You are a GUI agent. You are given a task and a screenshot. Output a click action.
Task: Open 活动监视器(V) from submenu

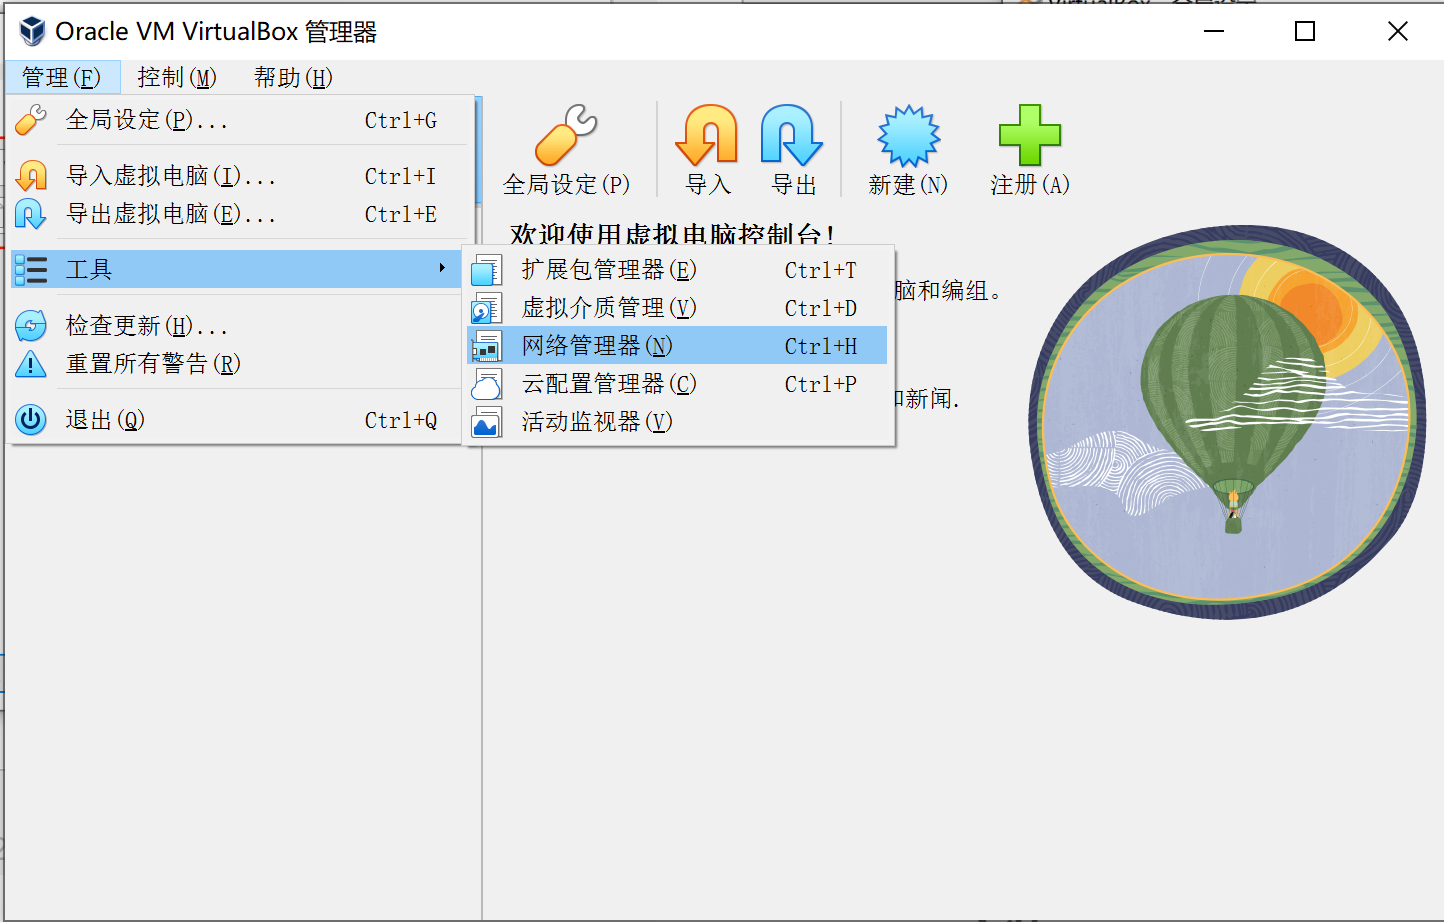click(677, 422)
